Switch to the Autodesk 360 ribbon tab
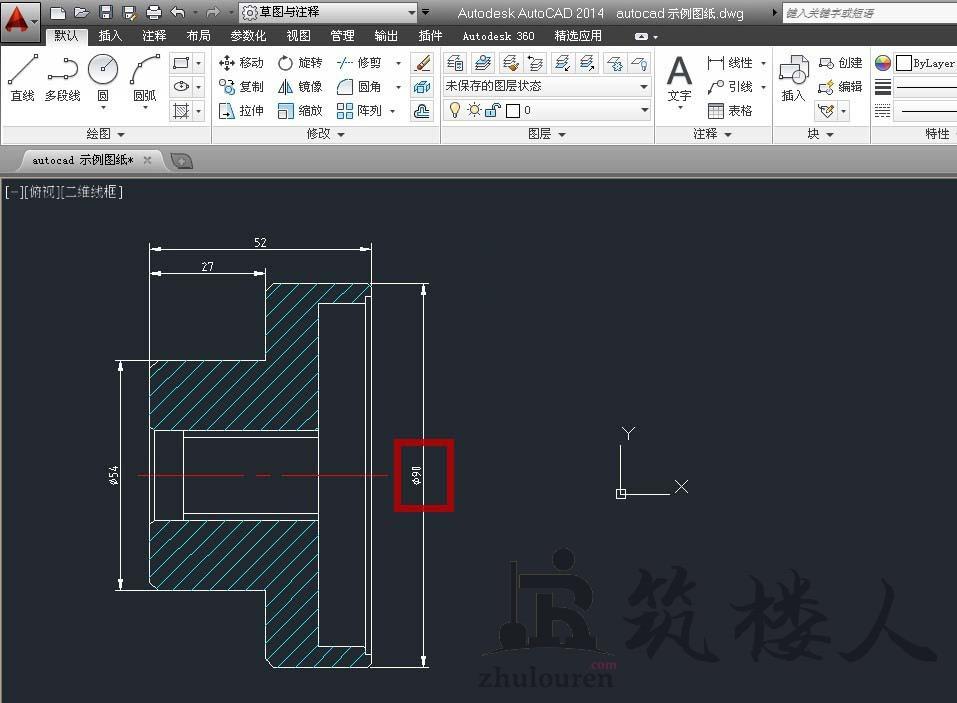Image resolution: width=957 pixels, height=703 pixels. (498, 36)
